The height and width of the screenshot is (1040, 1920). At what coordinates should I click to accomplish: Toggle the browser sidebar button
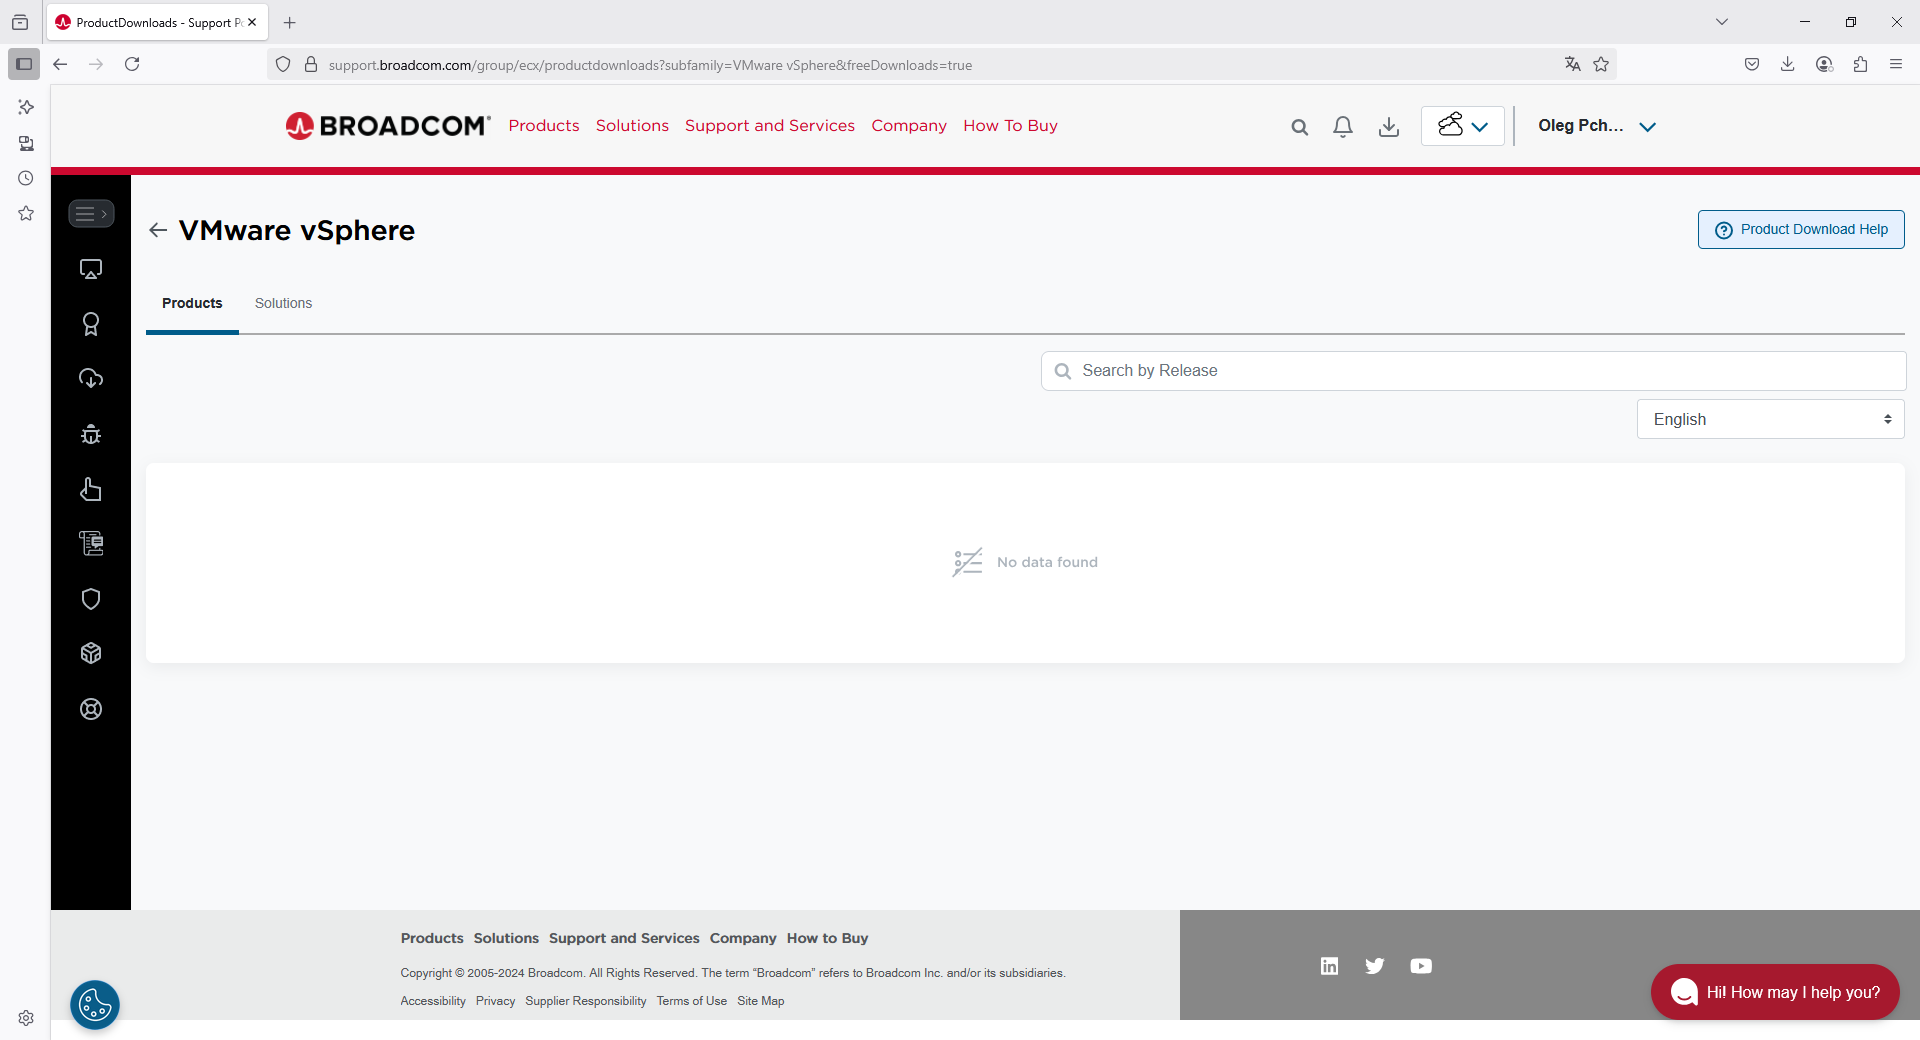(x=24, y=64)
